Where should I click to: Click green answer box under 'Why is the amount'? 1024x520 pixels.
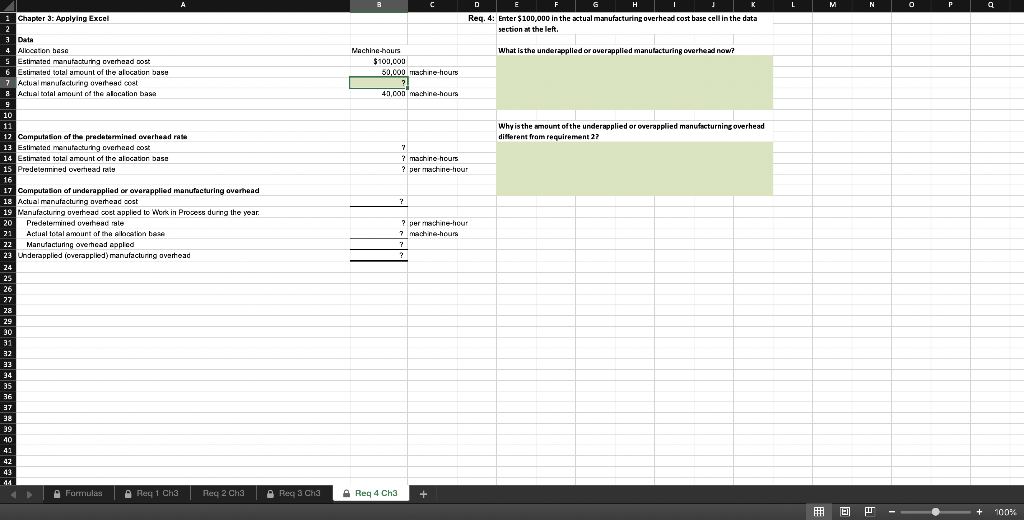point(634,169)
